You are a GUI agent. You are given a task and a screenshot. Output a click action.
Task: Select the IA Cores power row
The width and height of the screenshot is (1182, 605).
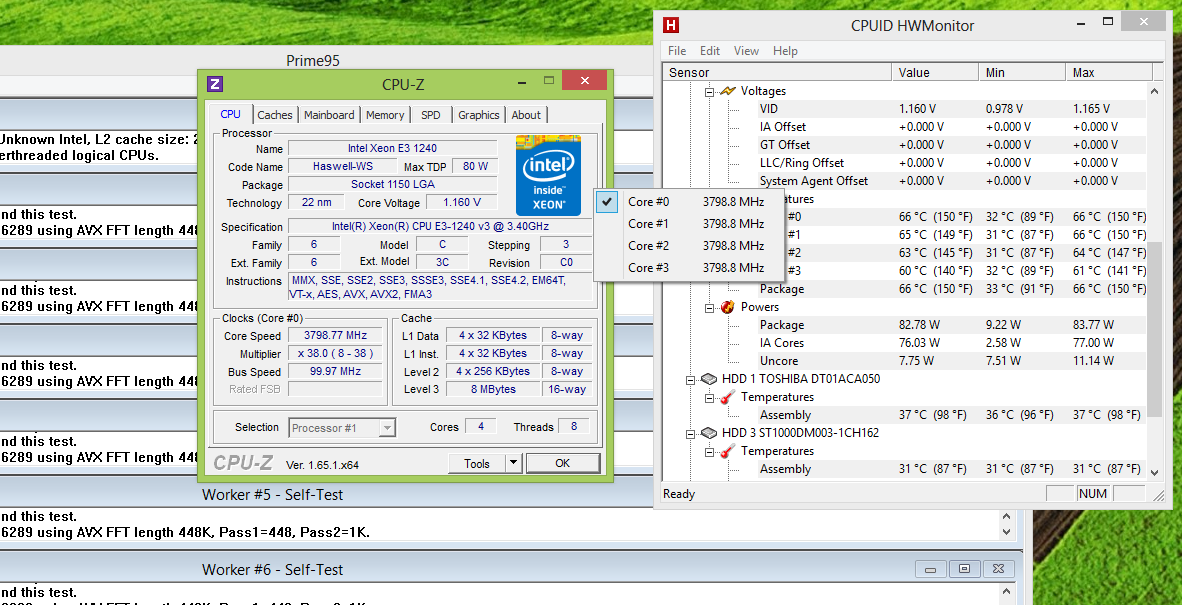click(x=952, y=343)
